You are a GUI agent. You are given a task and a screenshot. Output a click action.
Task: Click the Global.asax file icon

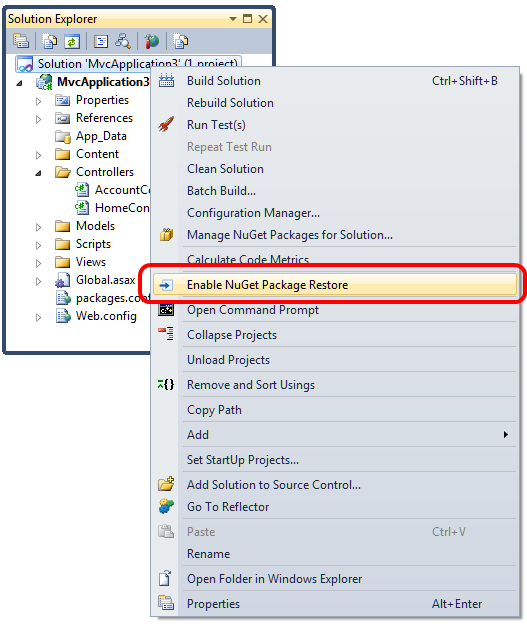point(62,280)
